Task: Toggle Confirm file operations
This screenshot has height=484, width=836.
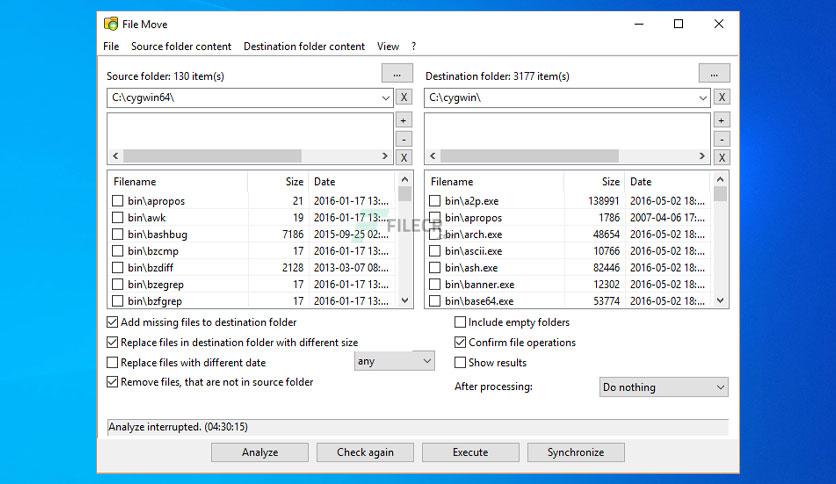Action: tap(460, 342)
